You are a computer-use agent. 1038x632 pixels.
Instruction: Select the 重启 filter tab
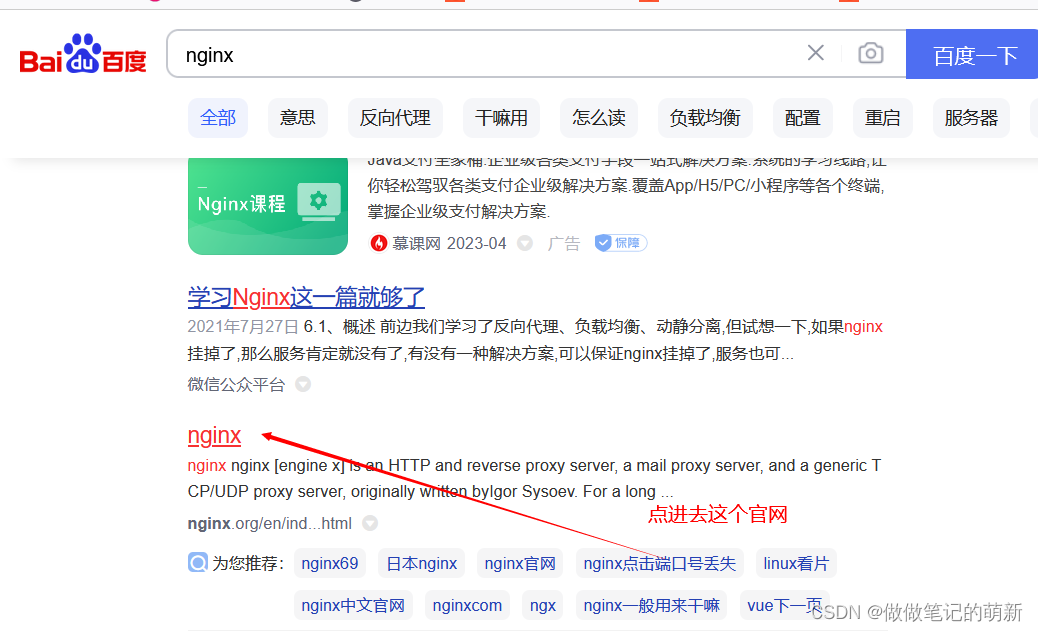click(x=882, y=118)
